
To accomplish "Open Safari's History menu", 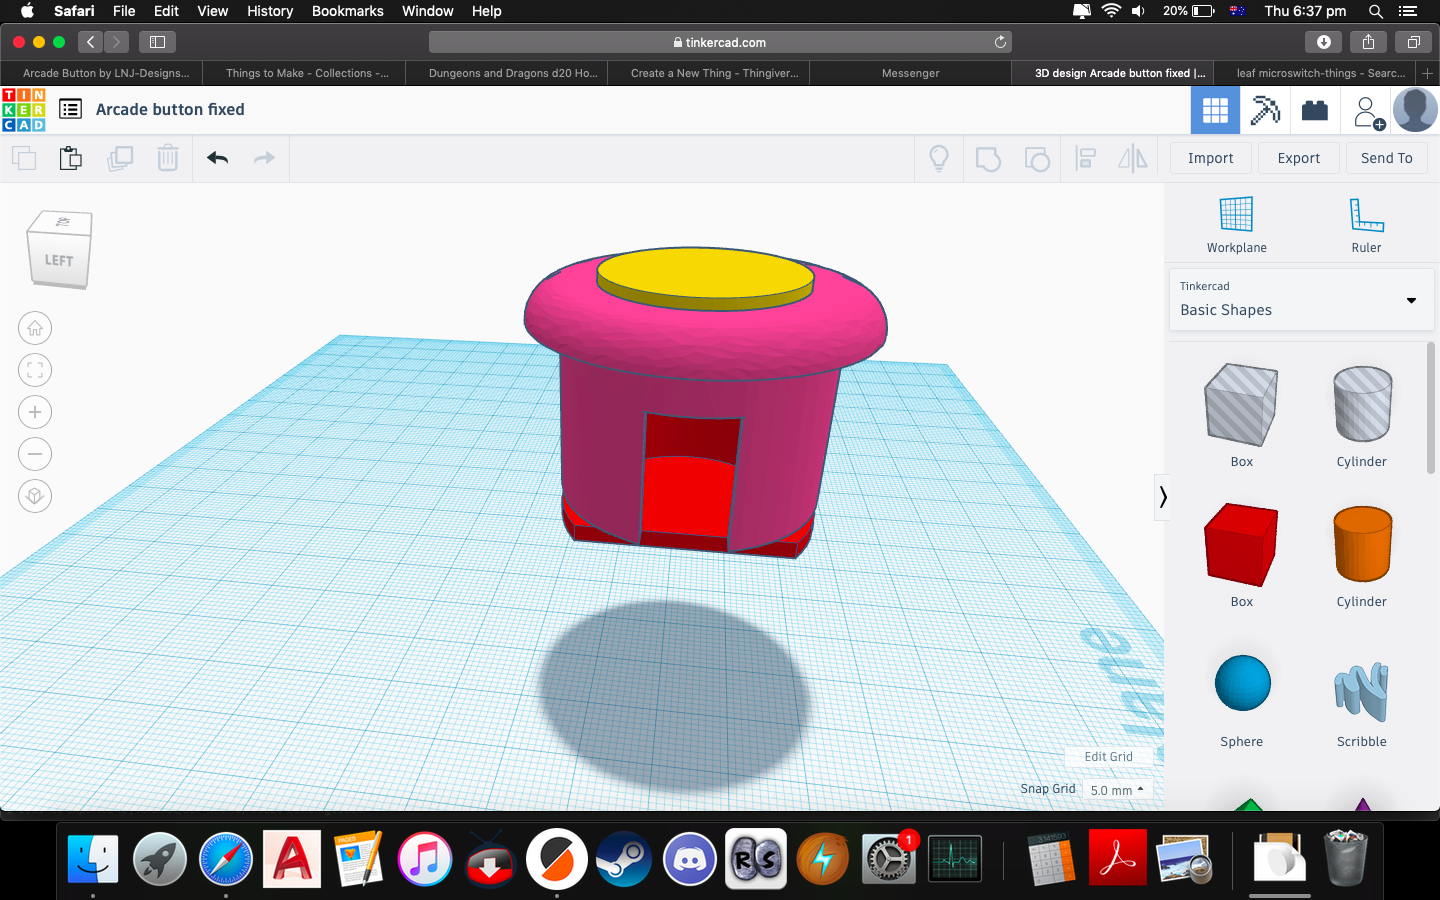I will (x=270, y=11).
